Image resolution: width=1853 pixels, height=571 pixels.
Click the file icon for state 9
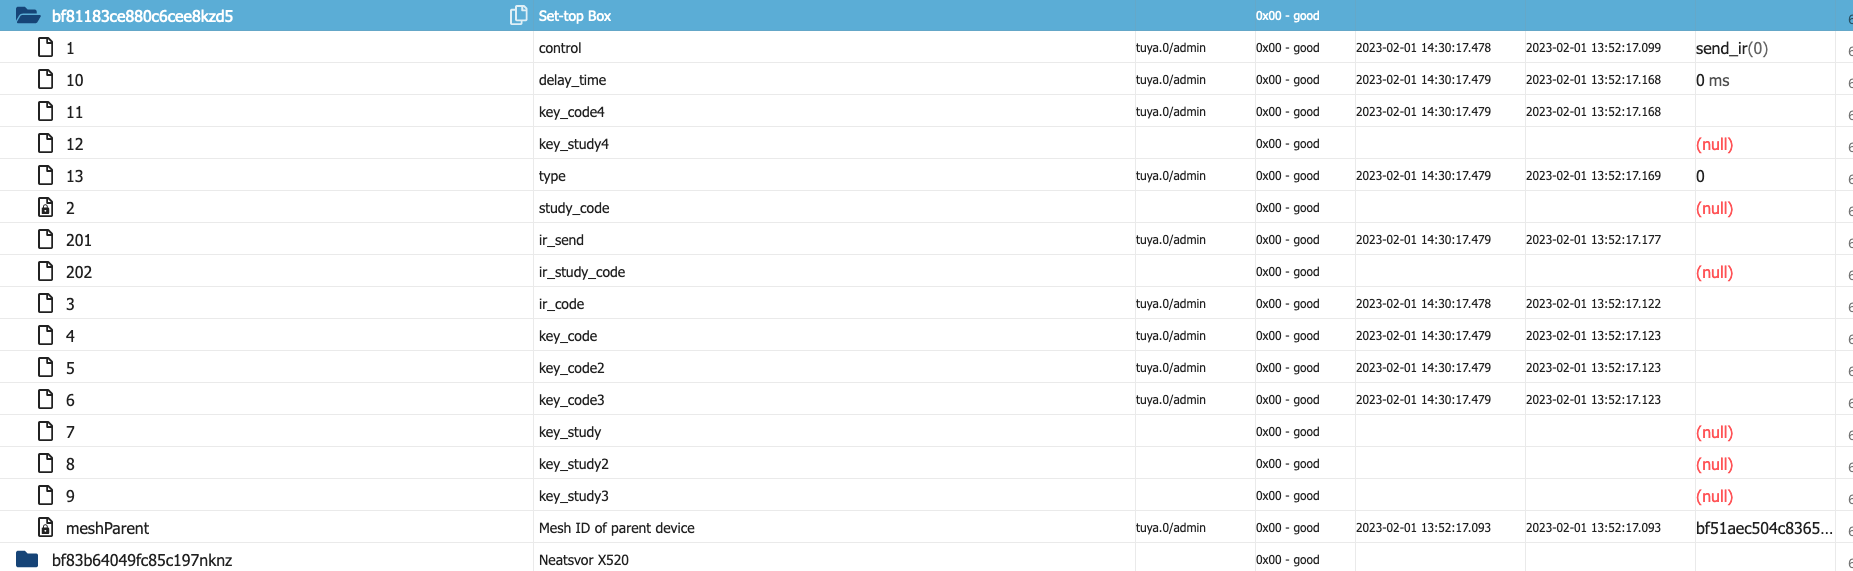tap(45, 495)
